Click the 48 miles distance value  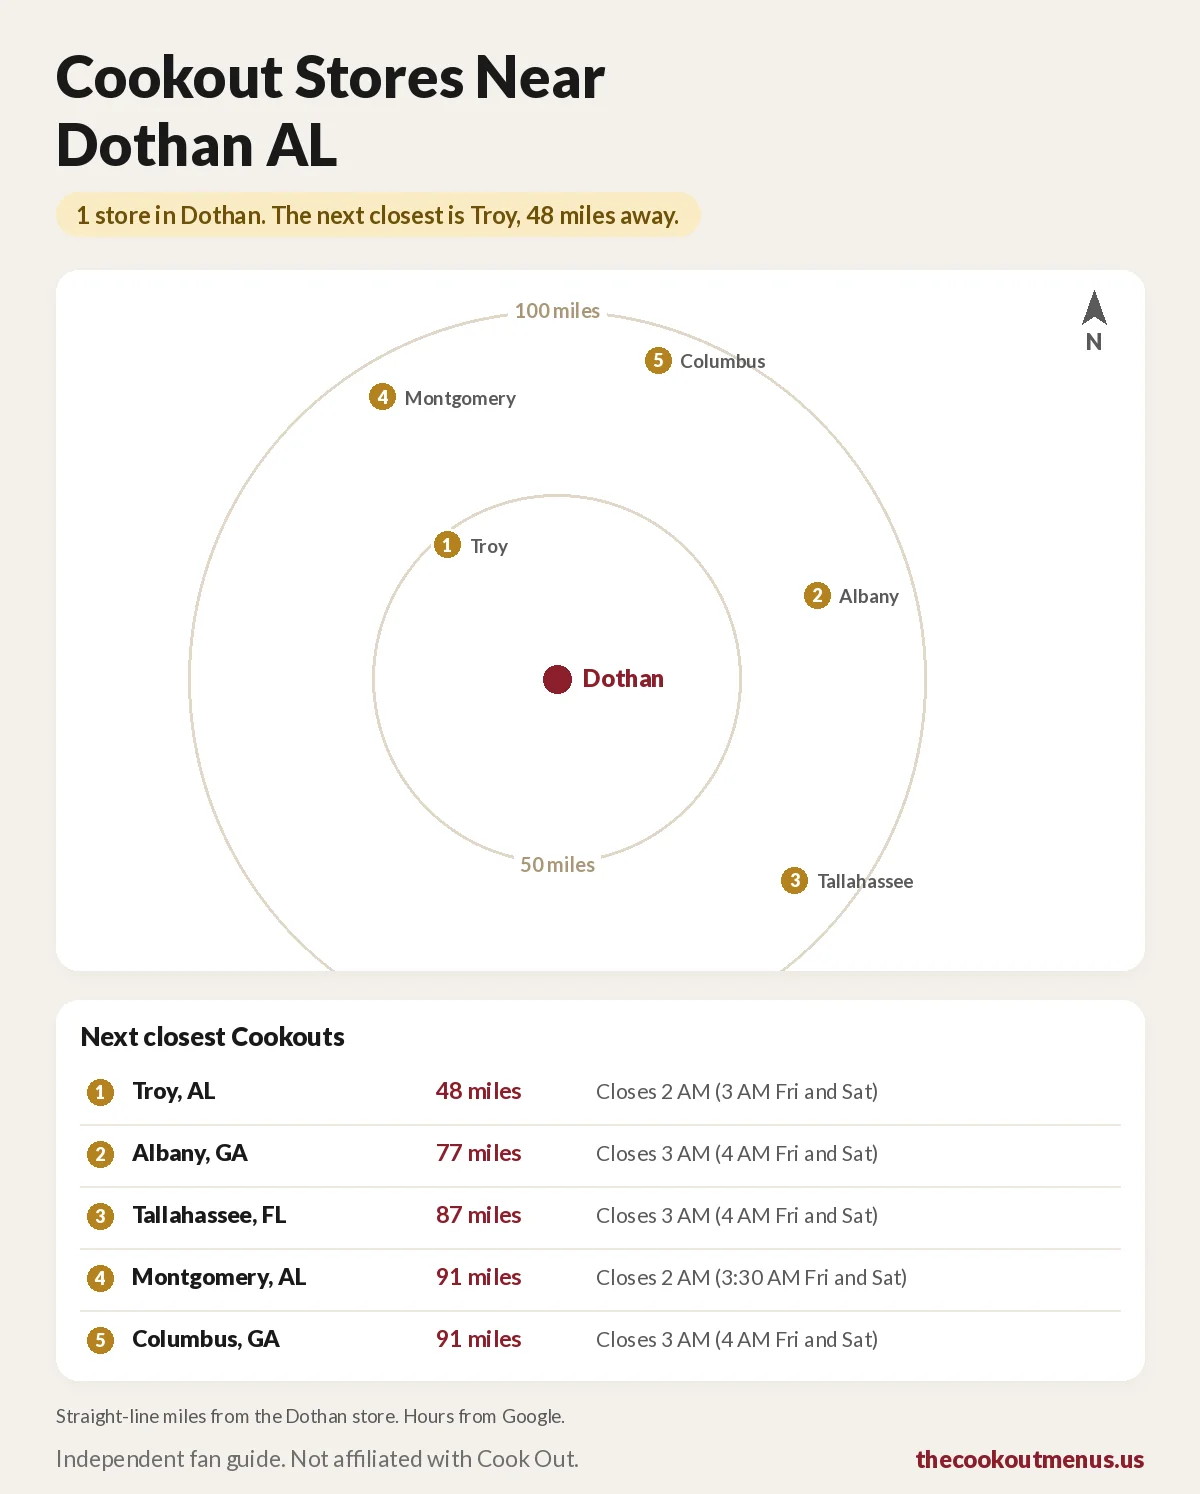pos(478,1091)
